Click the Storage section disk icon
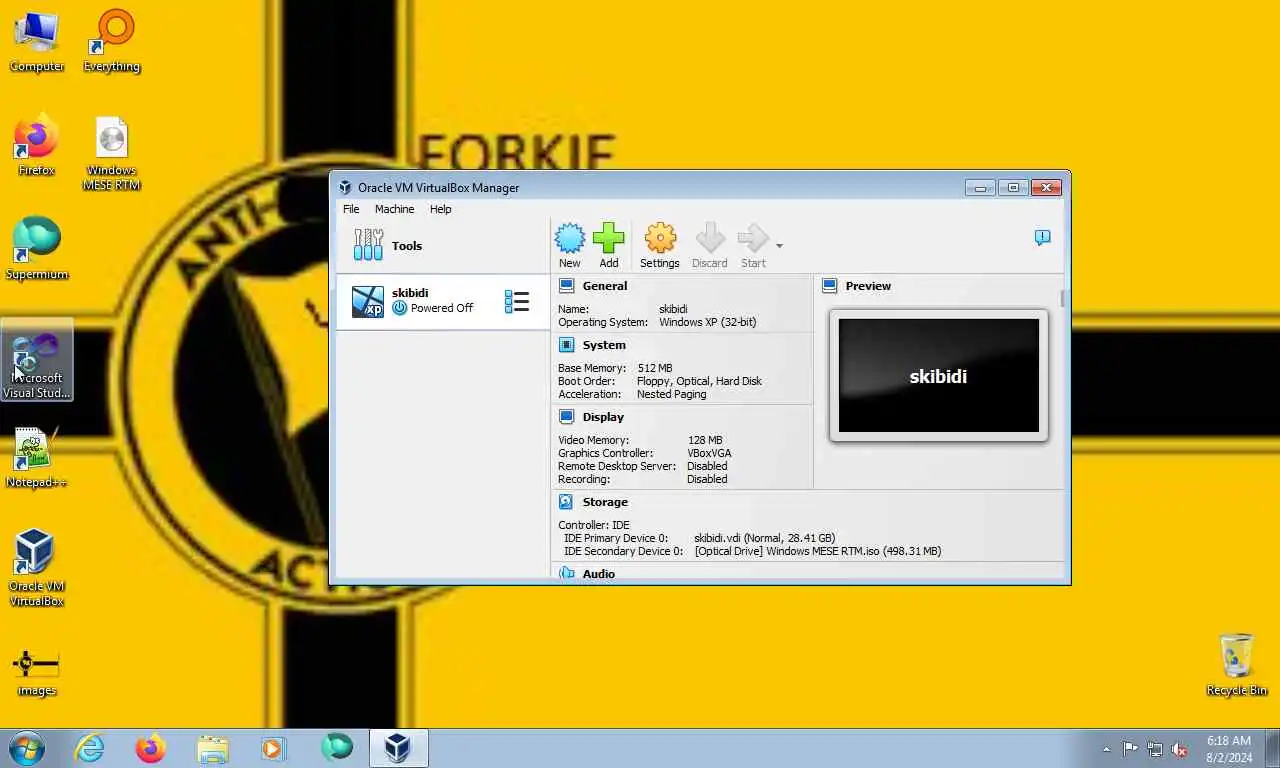This screenshot has height=768, width=1280. 566,502
